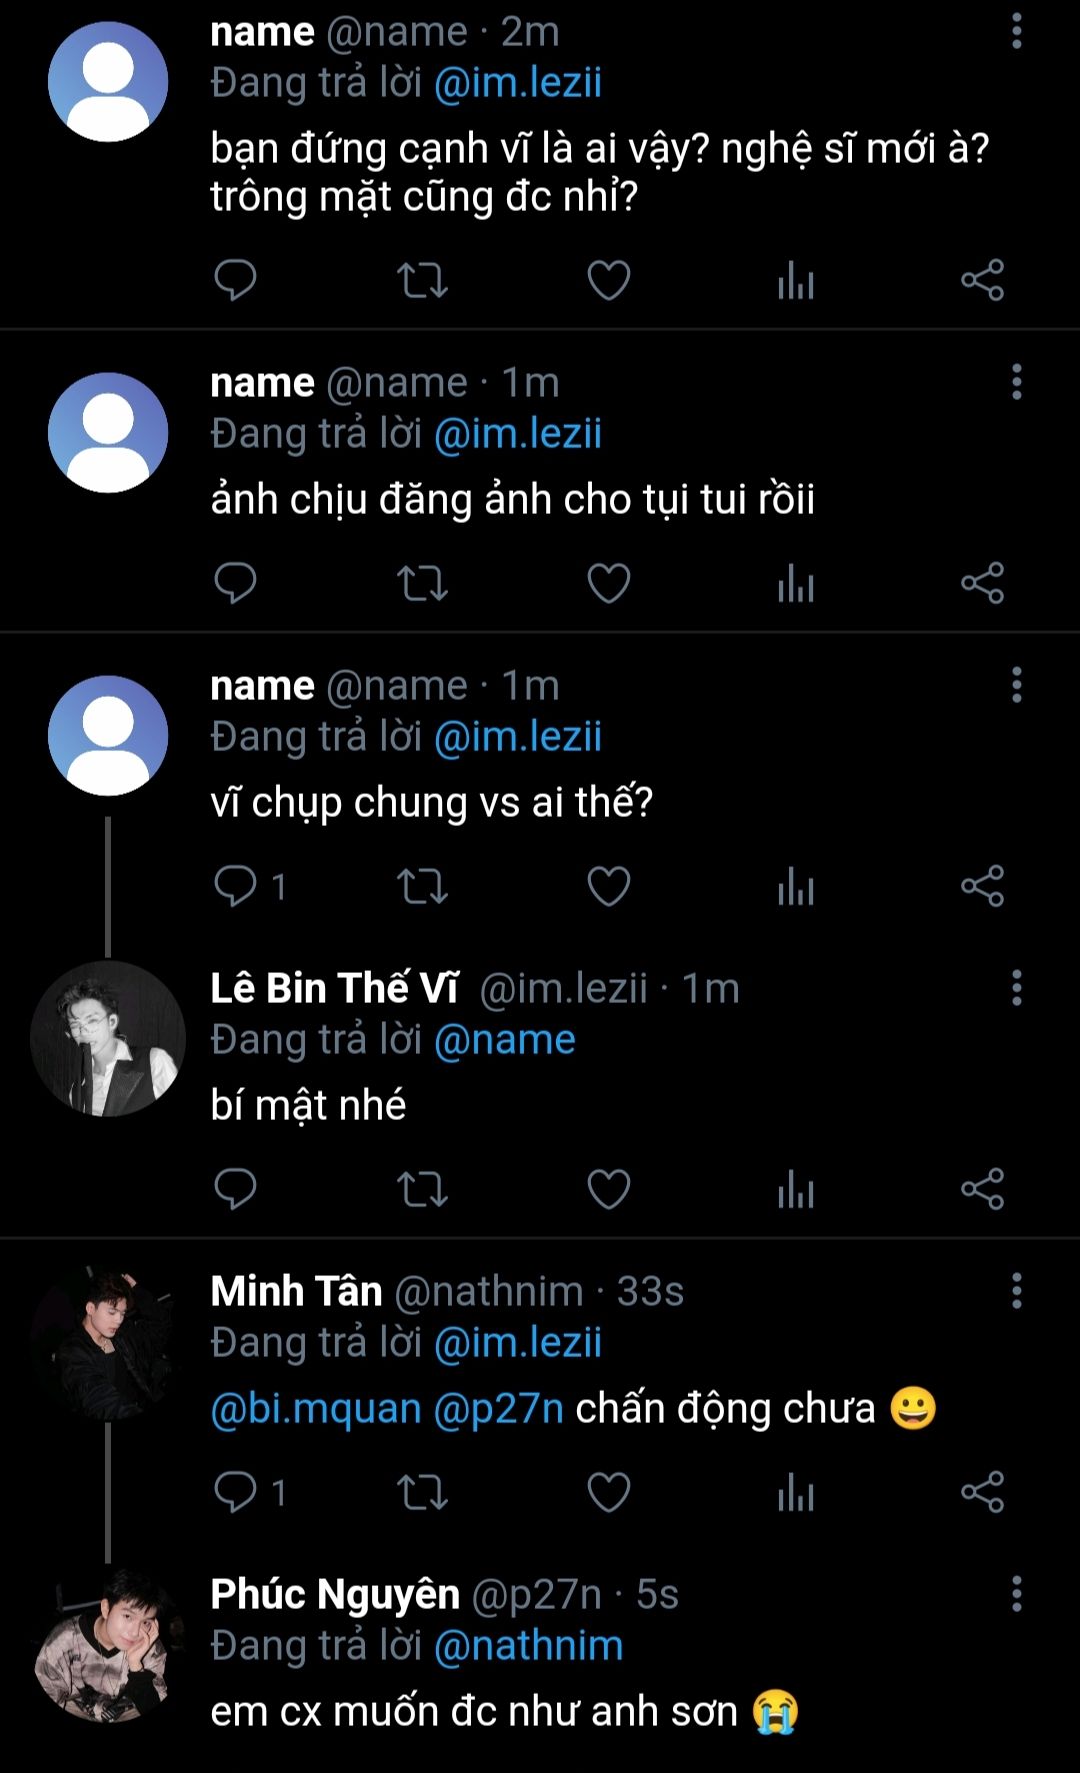Reply to Minh Tân's "chấn động chưa" tweet
This screenshot has height=1773, width=1080.
236,1492
